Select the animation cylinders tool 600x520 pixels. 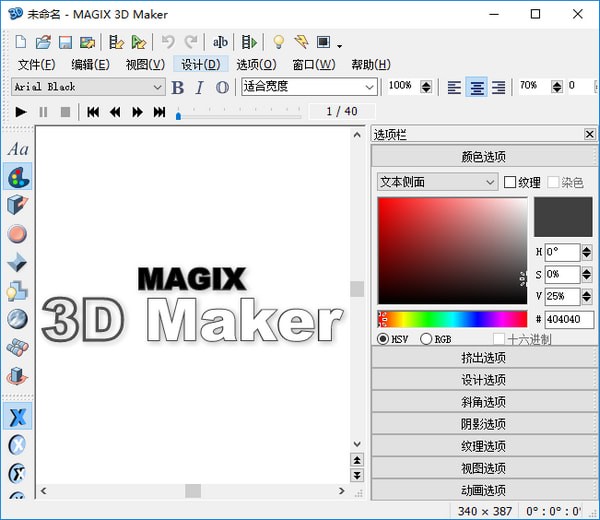tap(18, 347)
